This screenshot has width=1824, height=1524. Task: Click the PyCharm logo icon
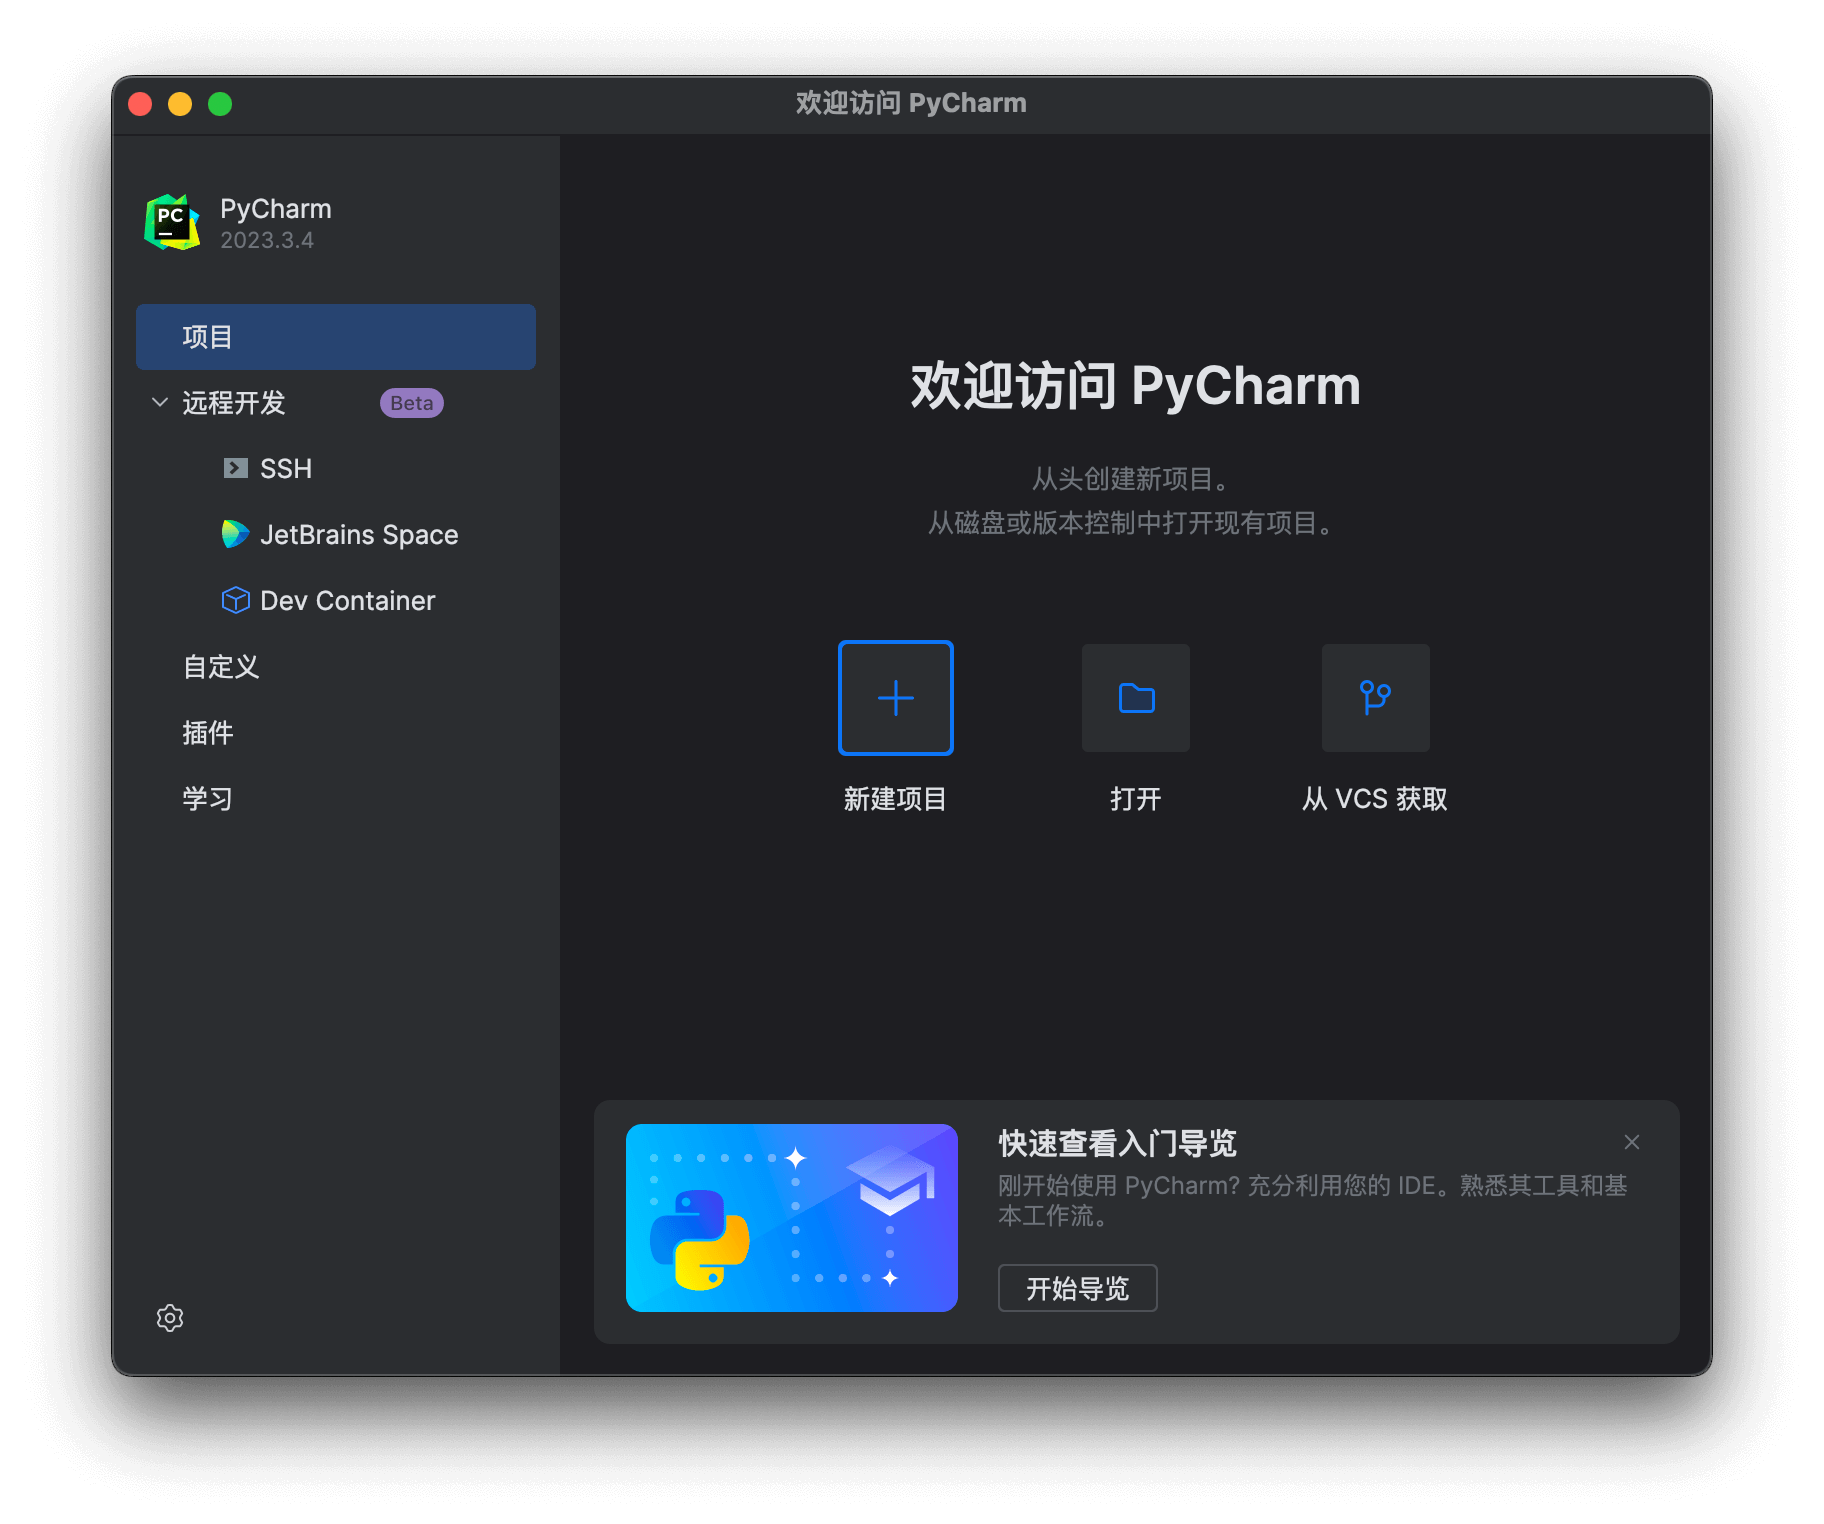click(x=172, y=222)
